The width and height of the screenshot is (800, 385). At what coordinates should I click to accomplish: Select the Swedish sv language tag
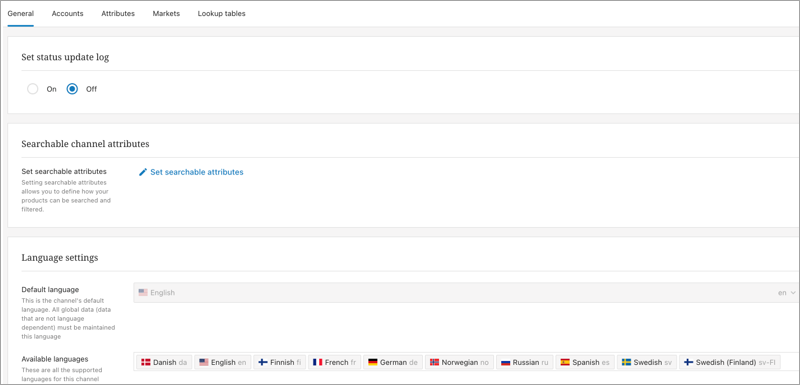click(x=646, y=363)
